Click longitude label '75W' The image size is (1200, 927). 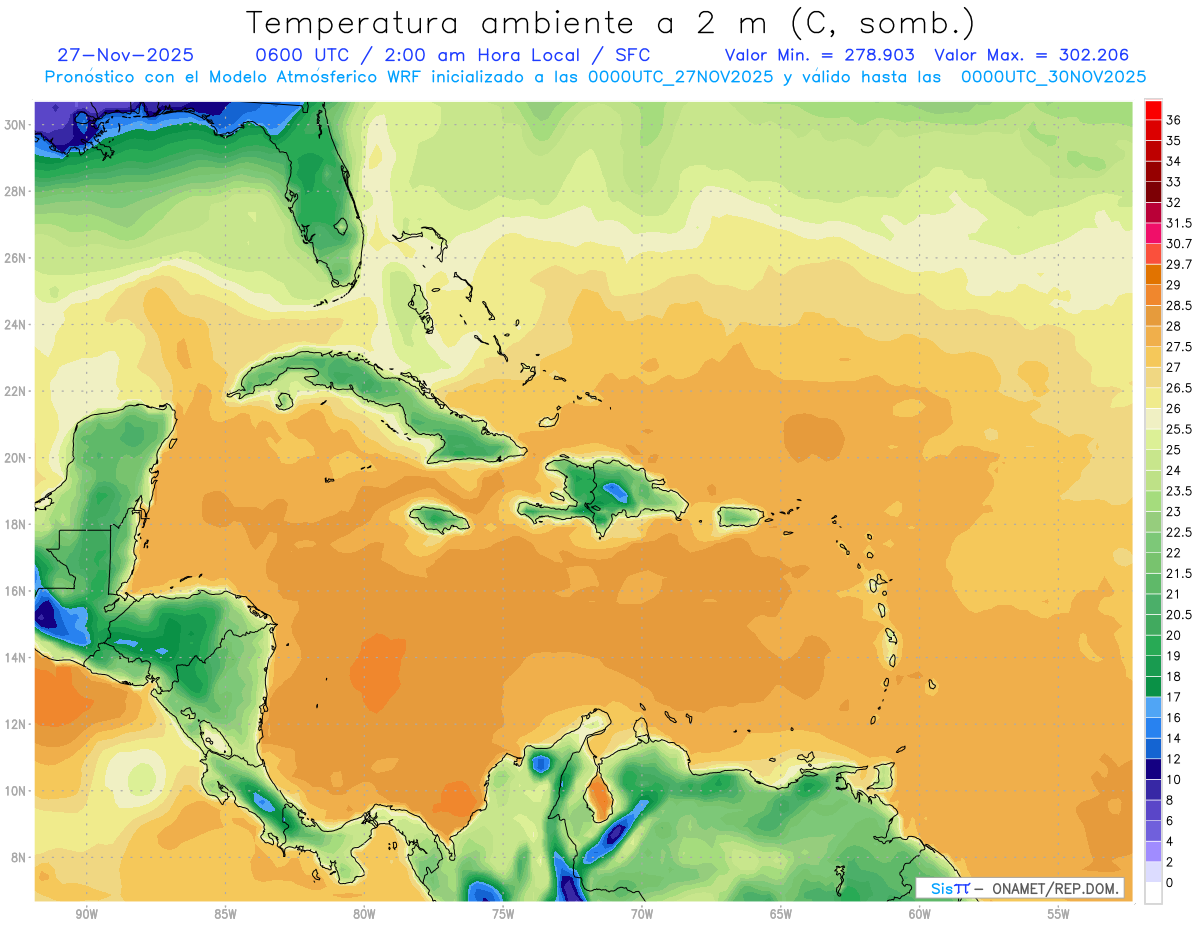click(x=503, y=914)
